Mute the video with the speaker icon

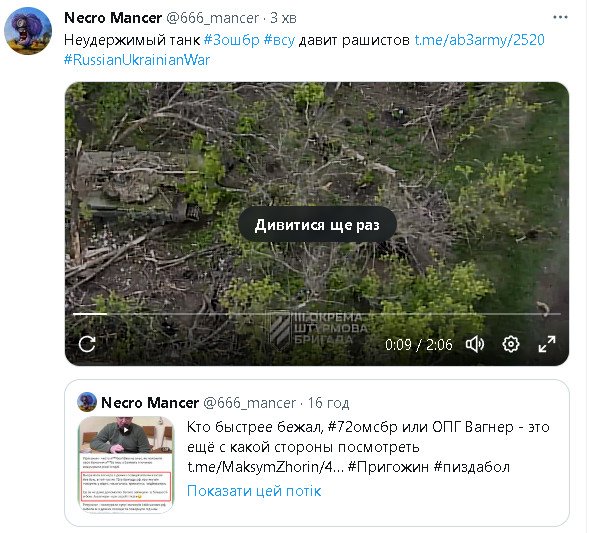(475, 344)
